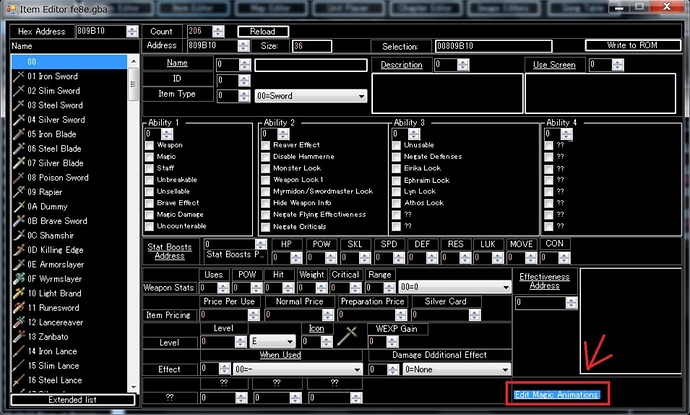Click the sword icon preview beside Icon field
The image size is (690, 415).
[347, 336]
